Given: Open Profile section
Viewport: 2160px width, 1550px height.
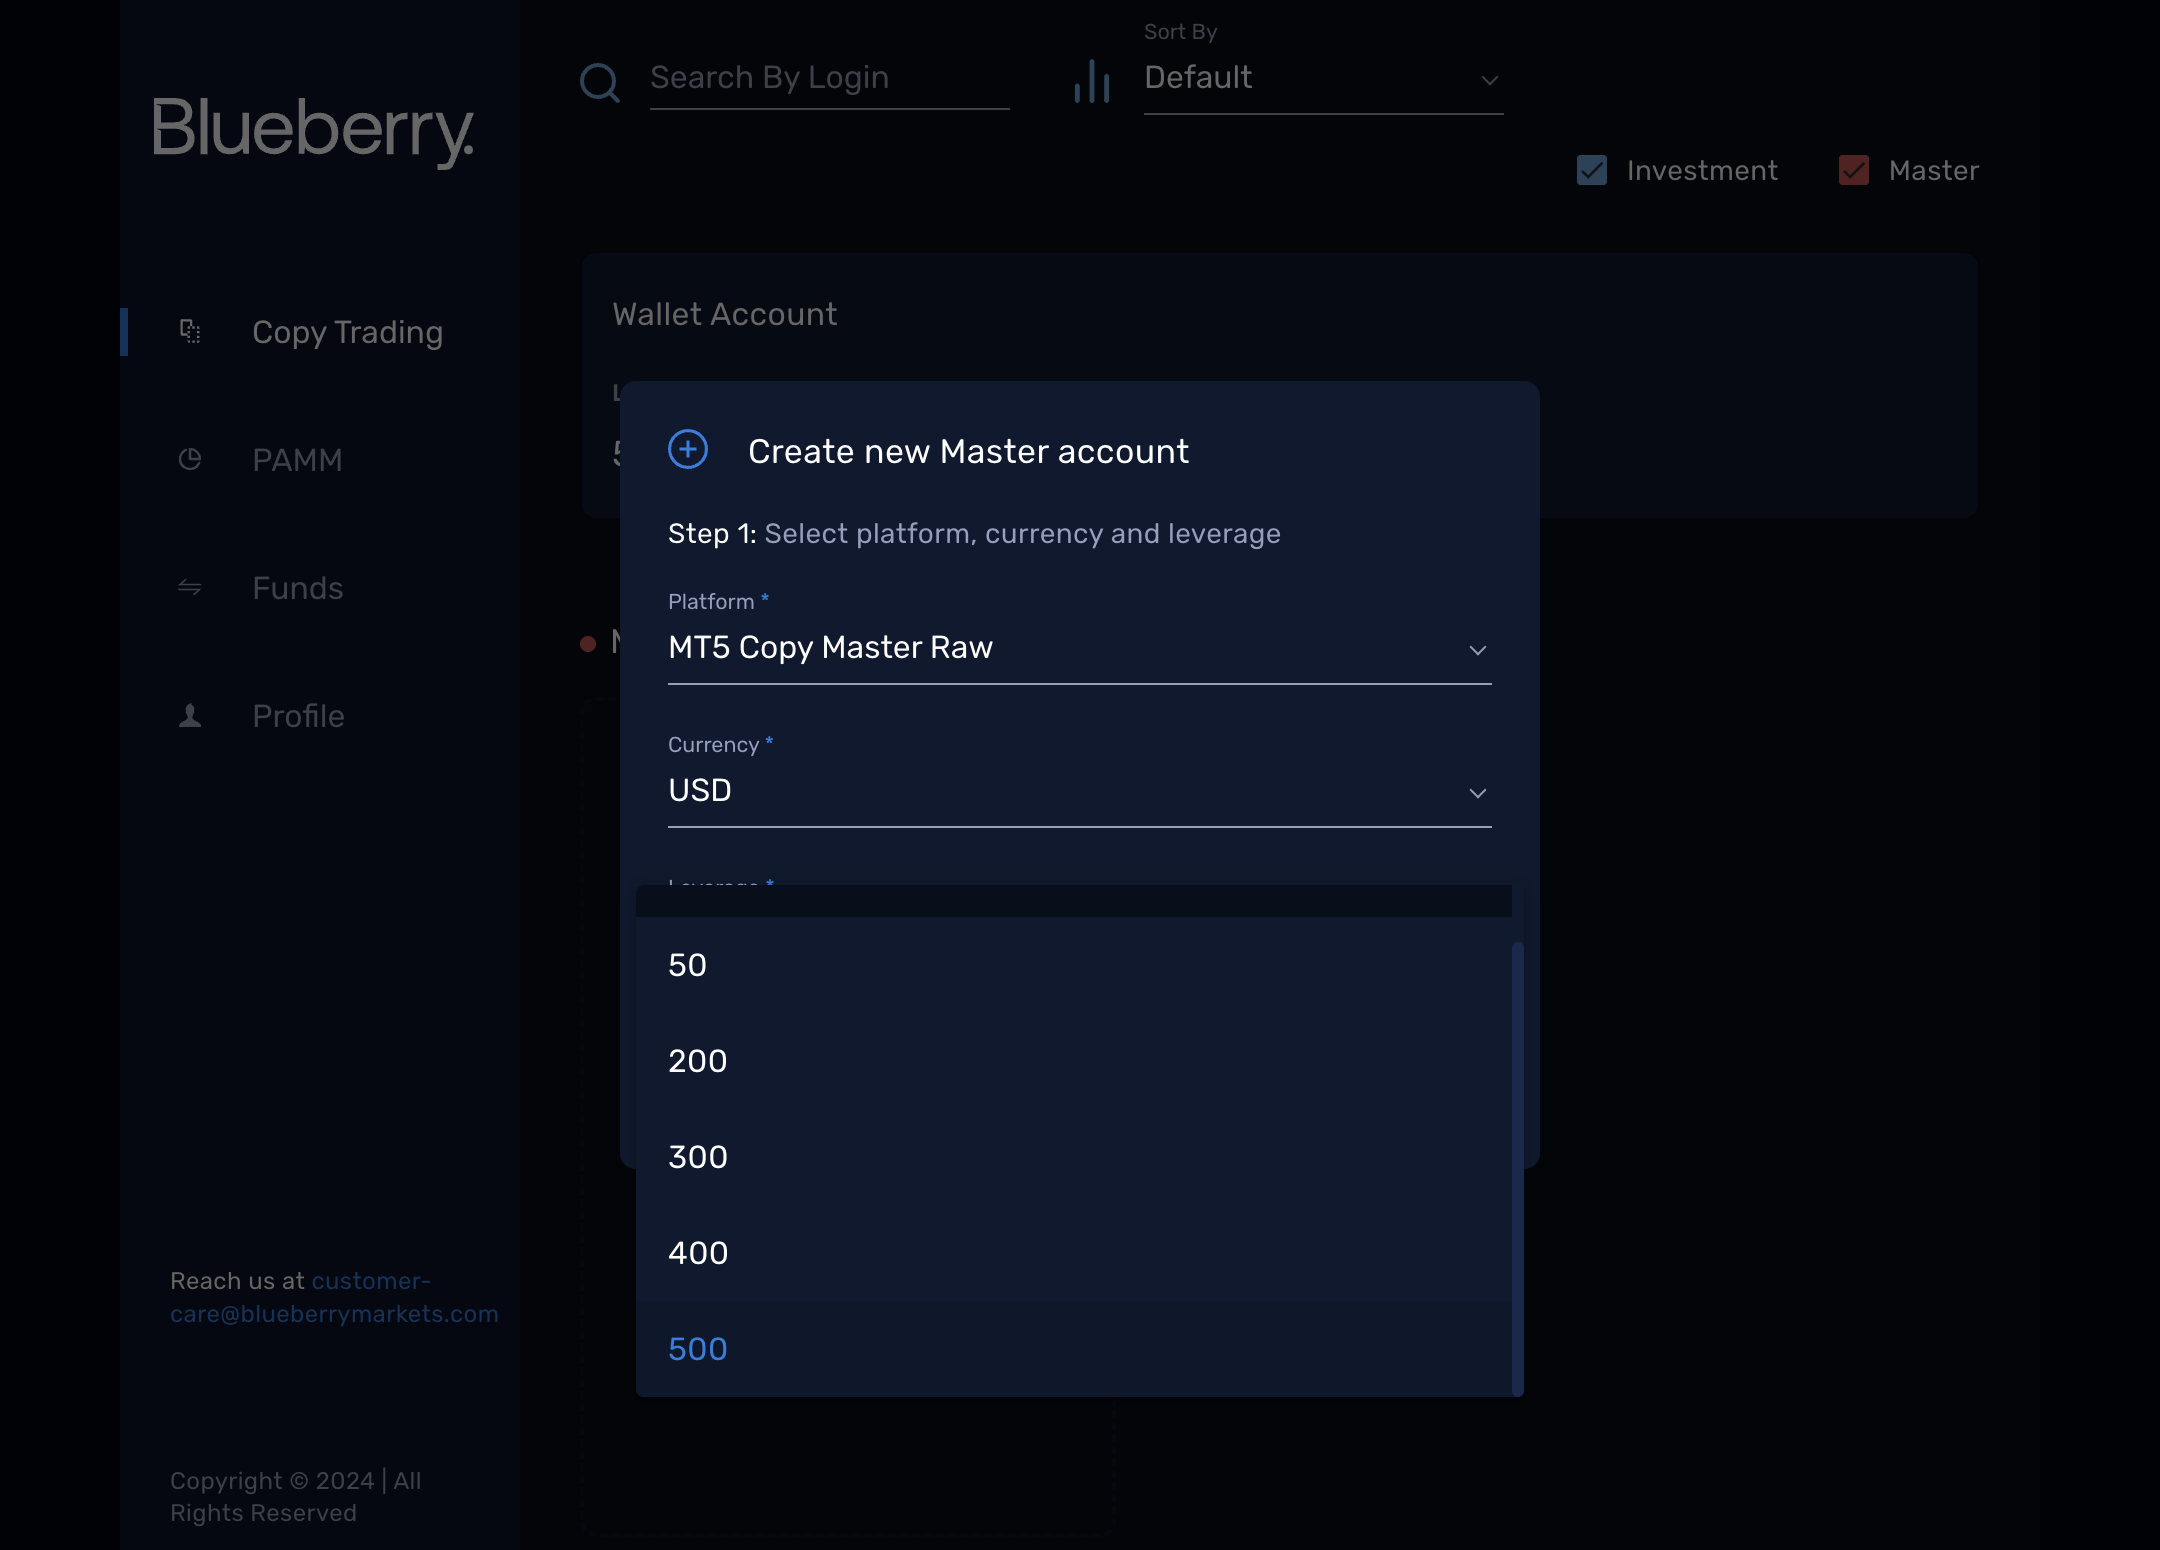Looking at the screenshot, I should point(298,716).
